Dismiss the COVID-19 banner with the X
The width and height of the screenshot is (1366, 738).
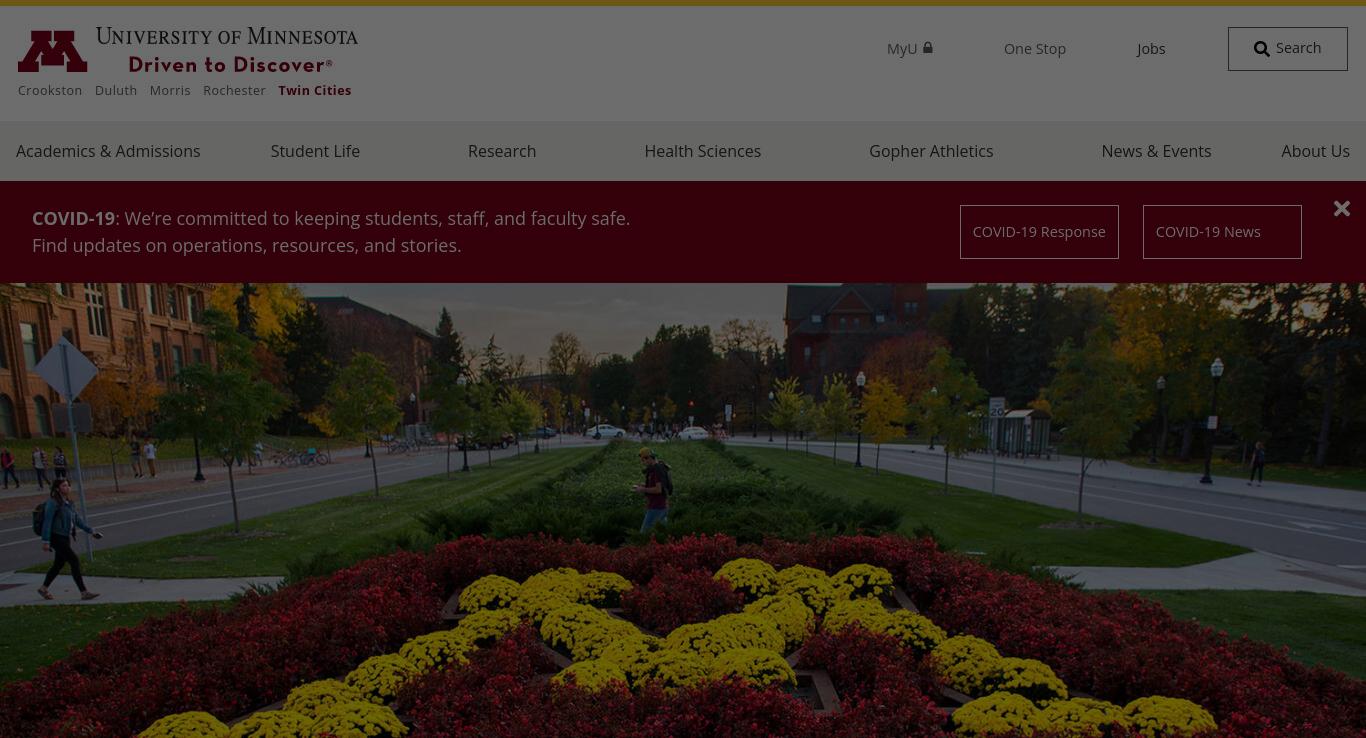[x=1342, y=208]
